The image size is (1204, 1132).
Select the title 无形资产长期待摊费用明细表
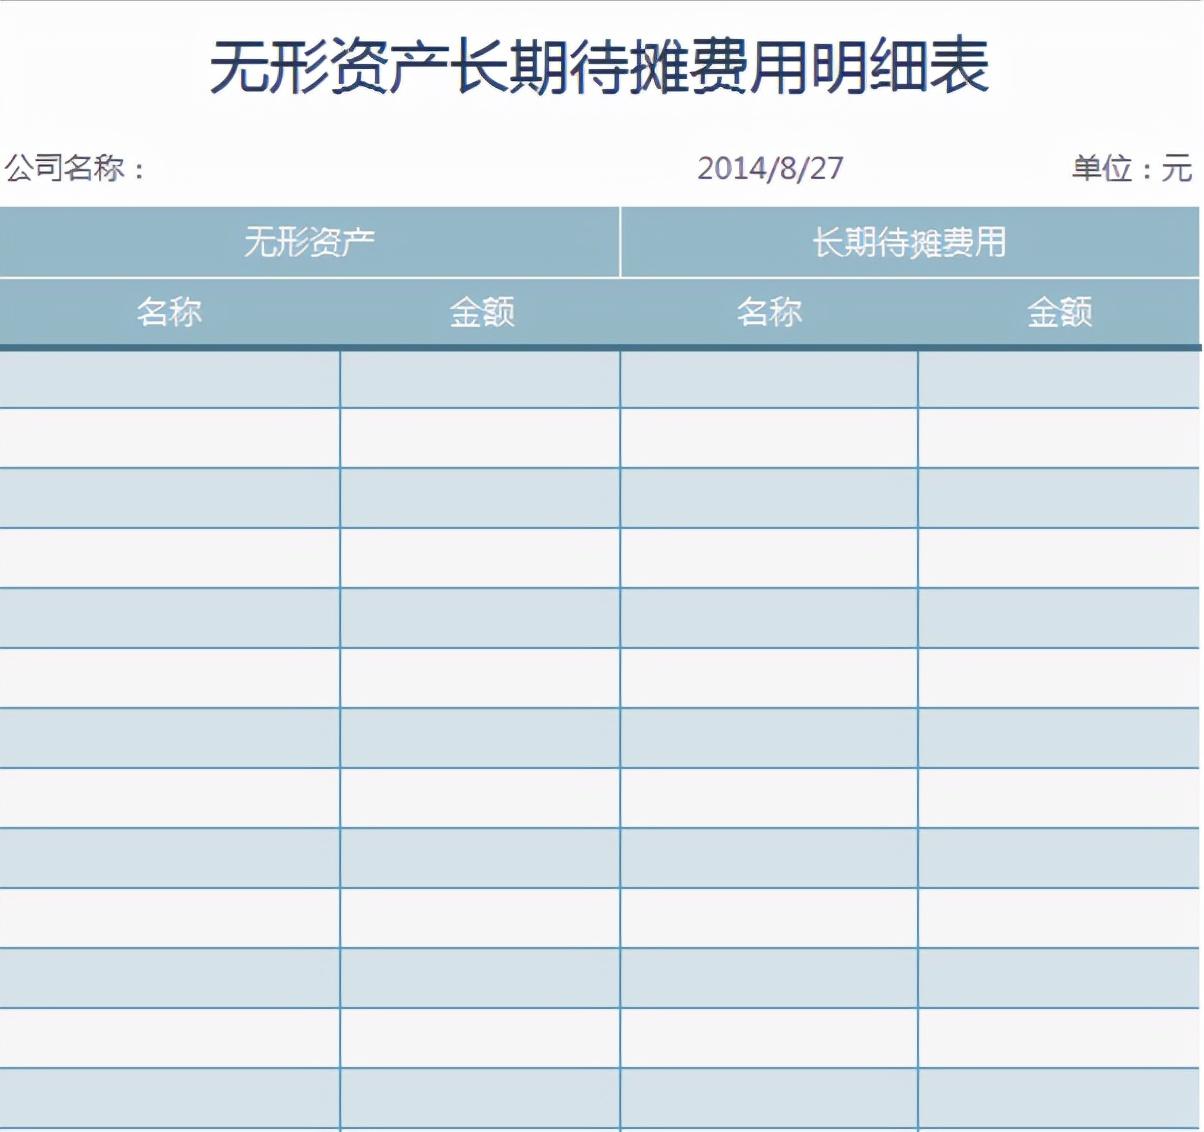point(600,67)
